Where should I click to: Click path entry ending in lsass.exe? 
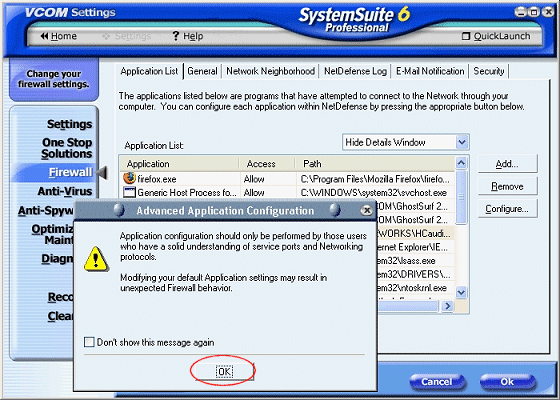pyautogui.click(x=407, y=261)
